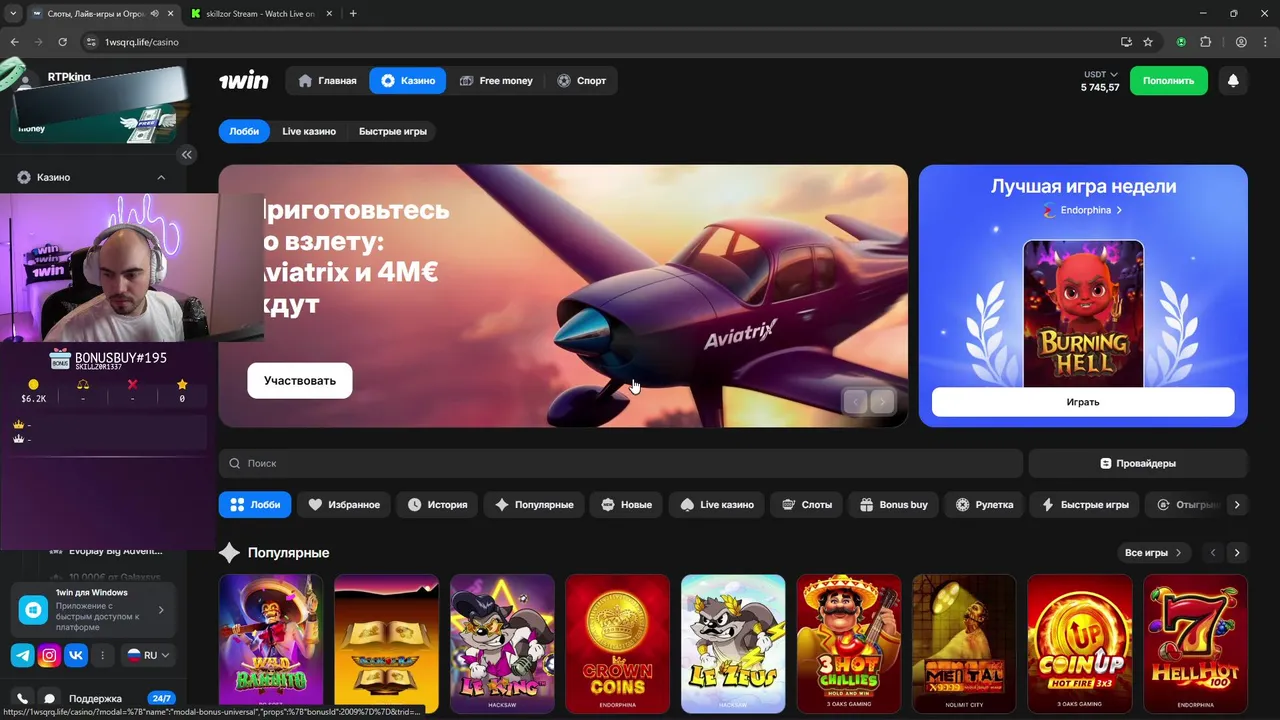Open Instagram social link
1280x720 pixels.
(49, 655)
